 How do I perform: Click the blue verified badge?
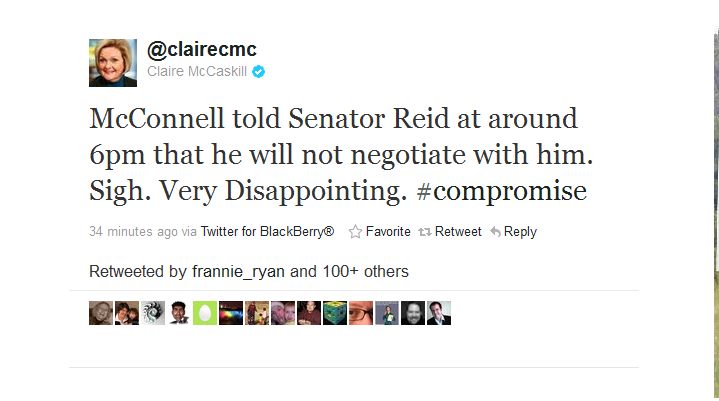258,72
